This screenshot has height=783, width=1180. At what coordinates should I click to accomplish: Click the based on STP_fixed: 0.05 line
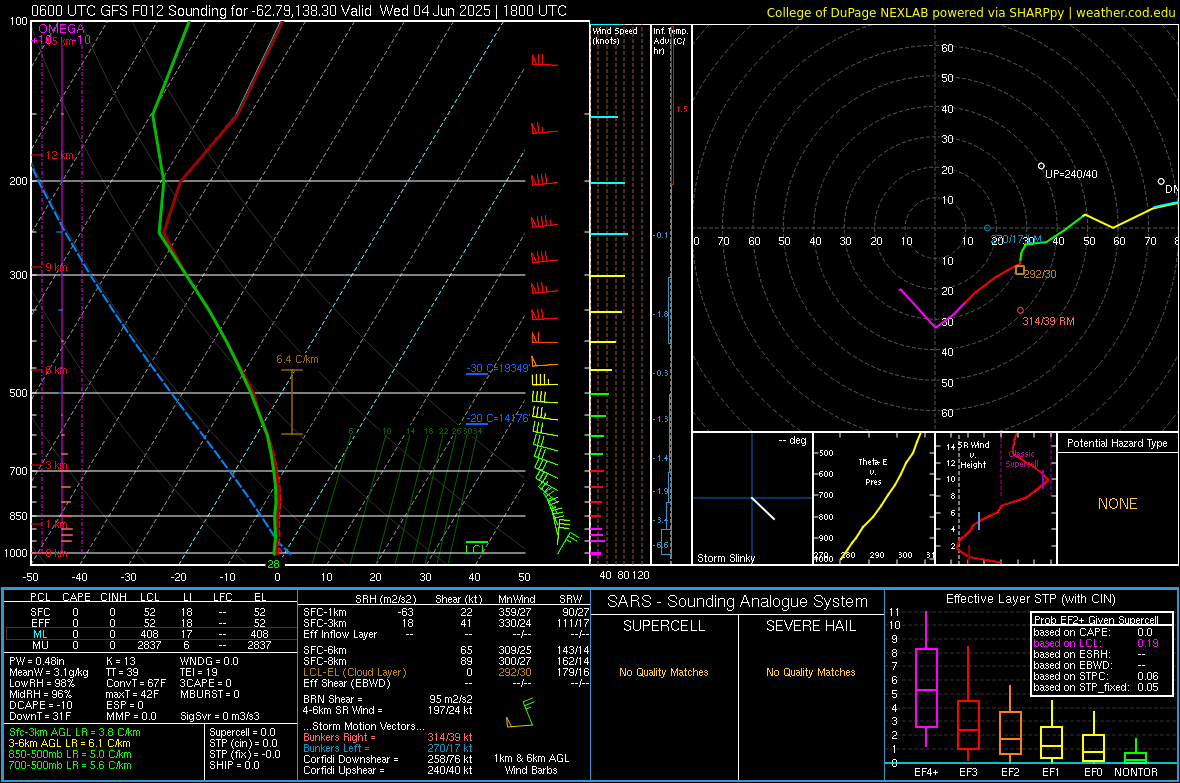tap(1096, 687)
